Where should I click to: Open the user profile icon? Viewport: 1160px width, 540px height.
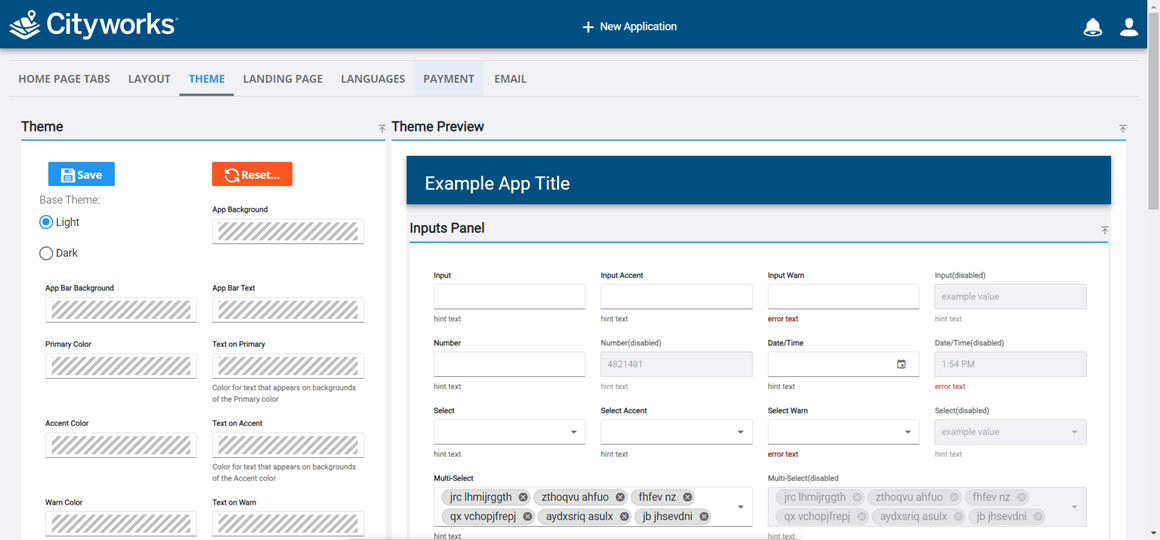[1129, 27]
